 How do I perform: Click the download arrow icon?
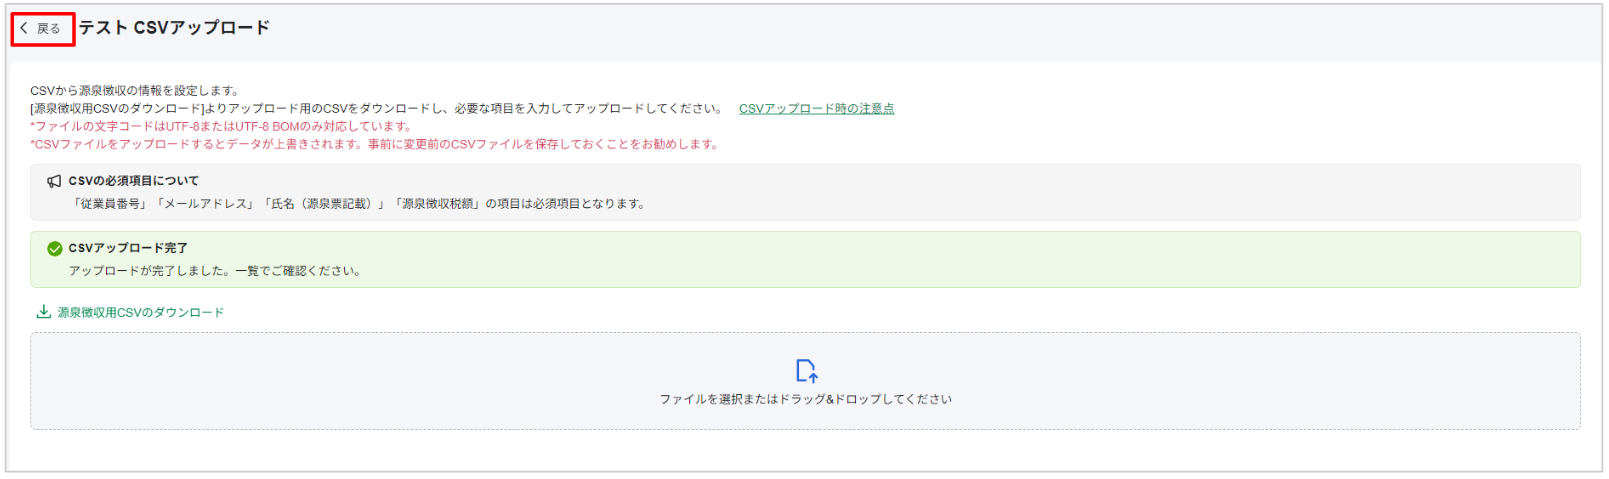pyautogui.click(x=44, y=312)
